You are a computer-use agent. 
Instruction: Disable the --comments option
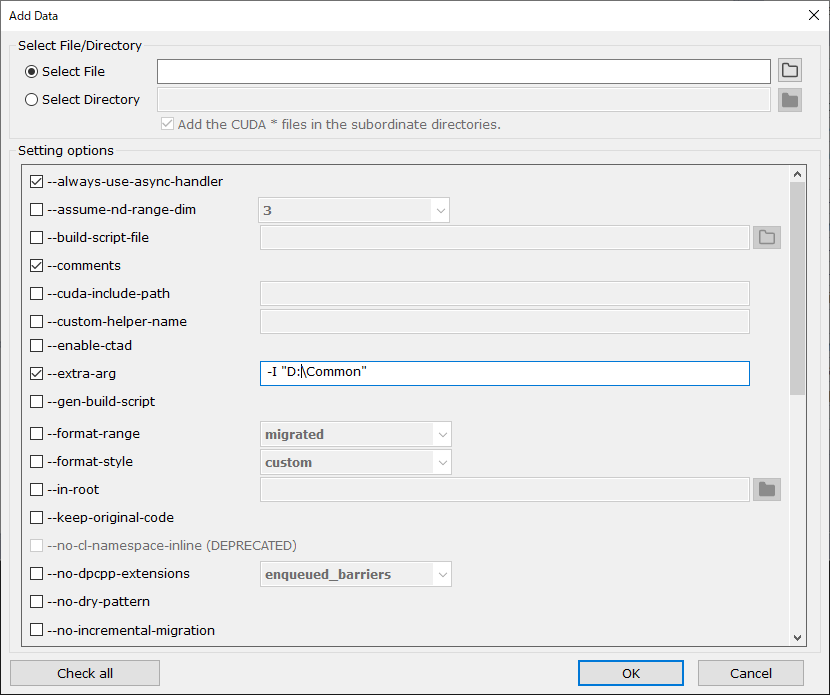point(37,265)
